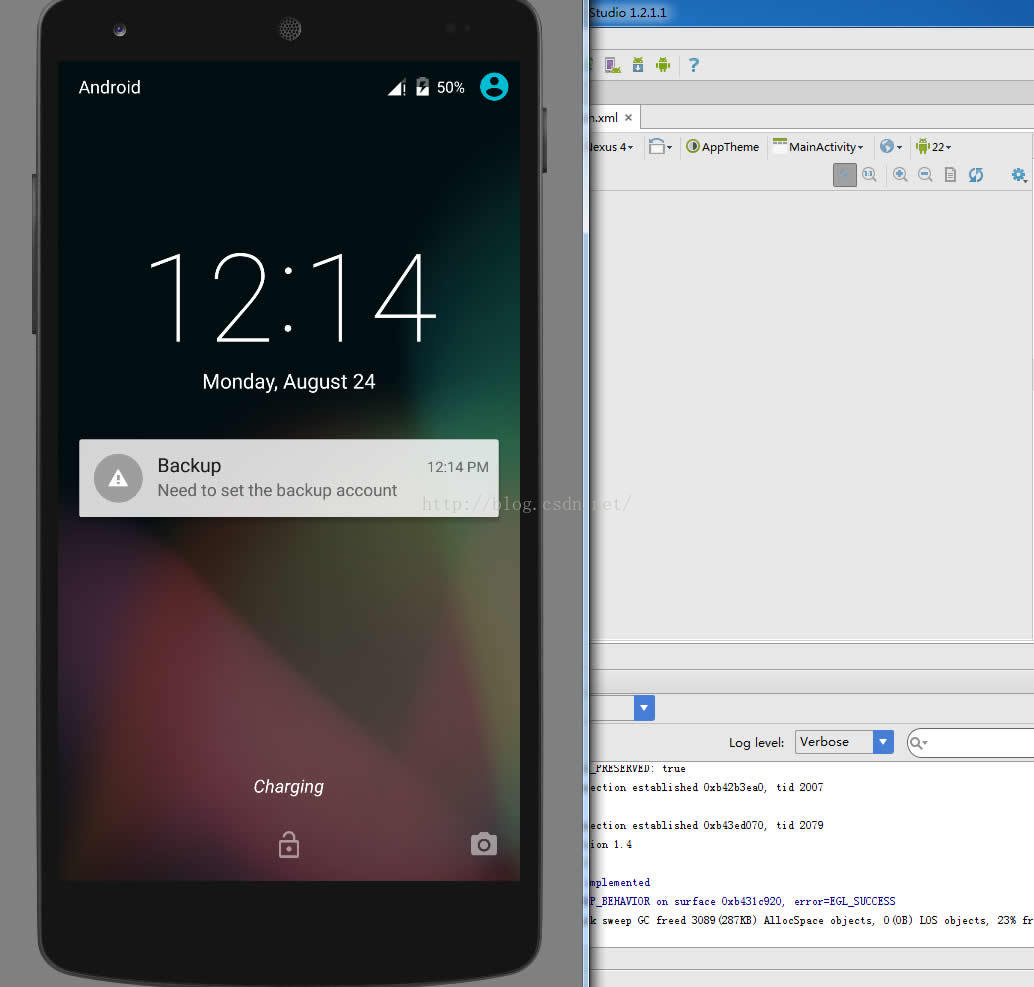This screenshot has height=987, width=1034.
Task: Zoom in the layout preview
Action: (x=900, y=175)
